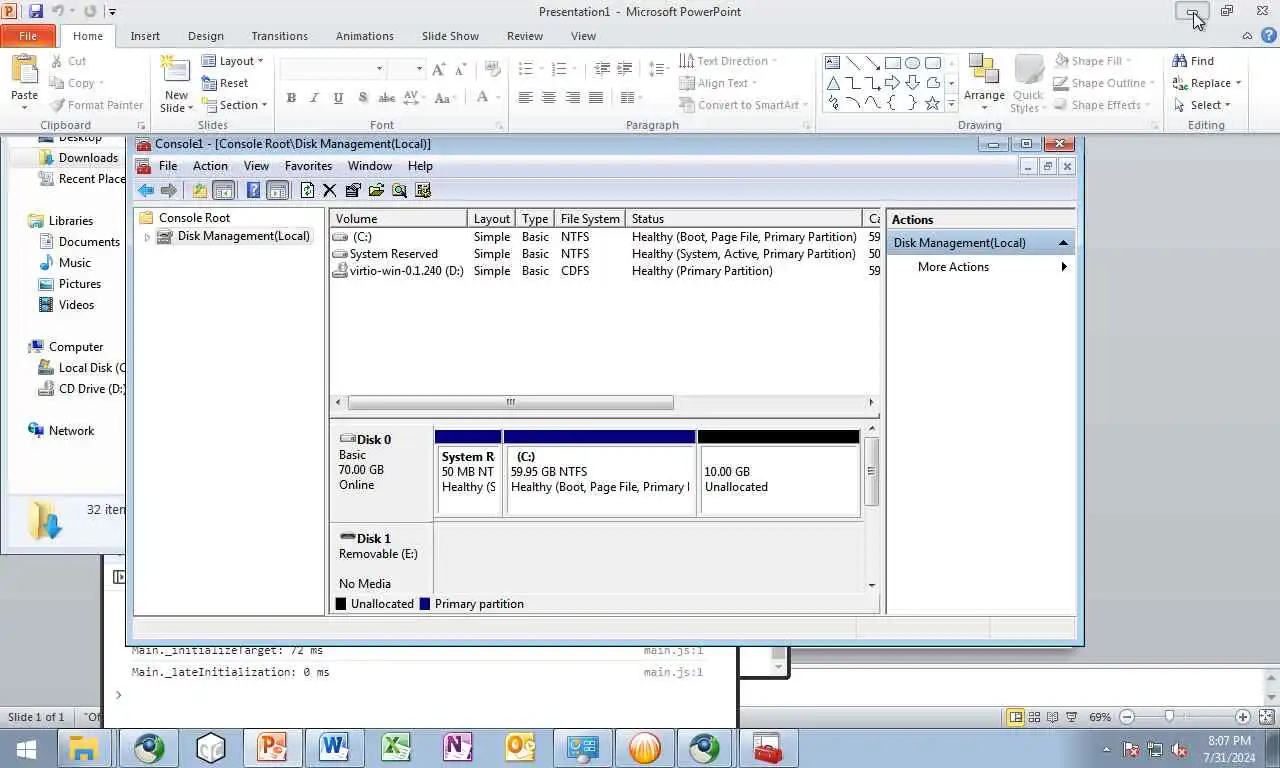Click the Refresh icon in Console1 toolbar
The width and height of the screenshot is (1280, 768).
[307, 190]
